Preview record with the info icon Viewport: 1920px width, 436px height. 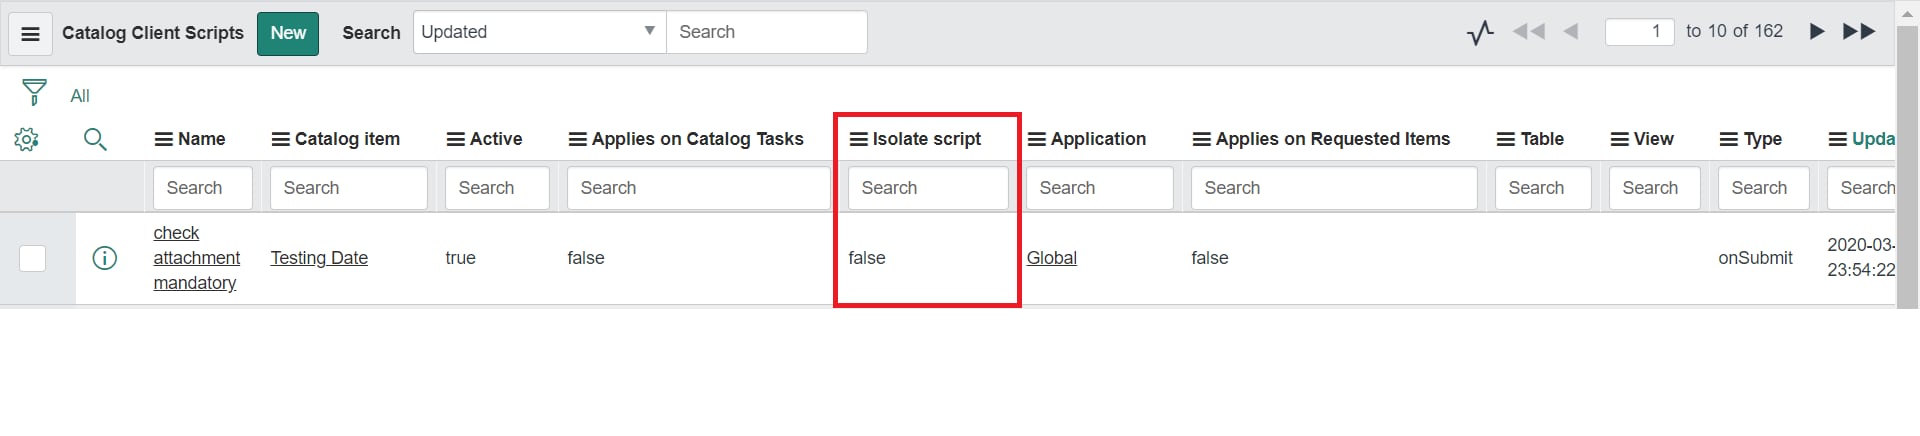click(x=104, y=258)
